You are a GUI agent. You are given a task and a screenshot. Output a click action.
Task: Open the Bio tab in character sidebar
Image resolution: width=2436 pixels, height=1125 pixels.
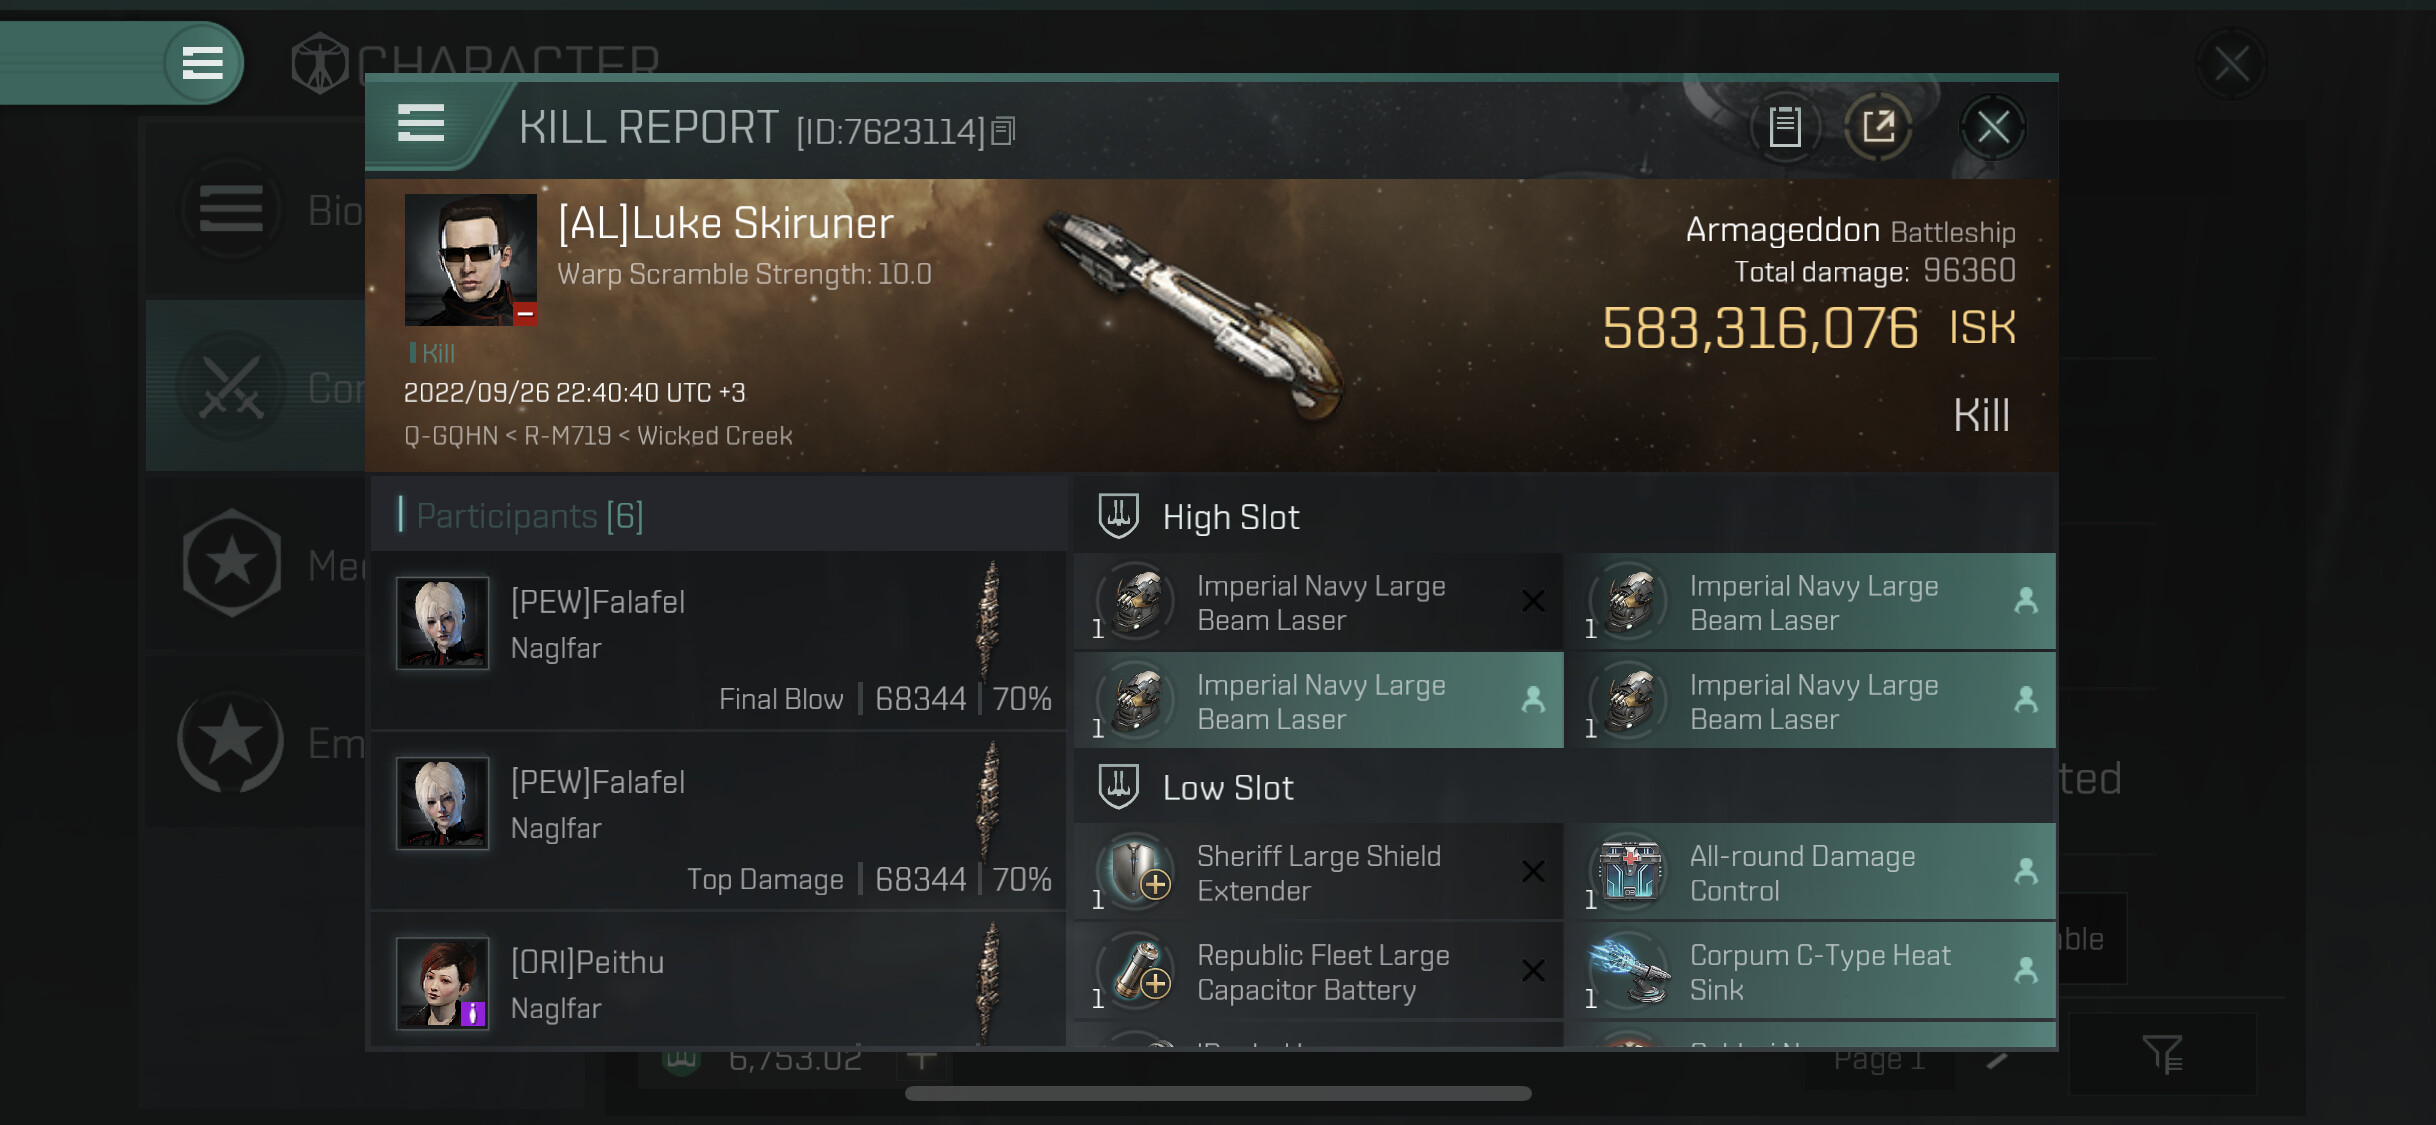tap(270, 210)
